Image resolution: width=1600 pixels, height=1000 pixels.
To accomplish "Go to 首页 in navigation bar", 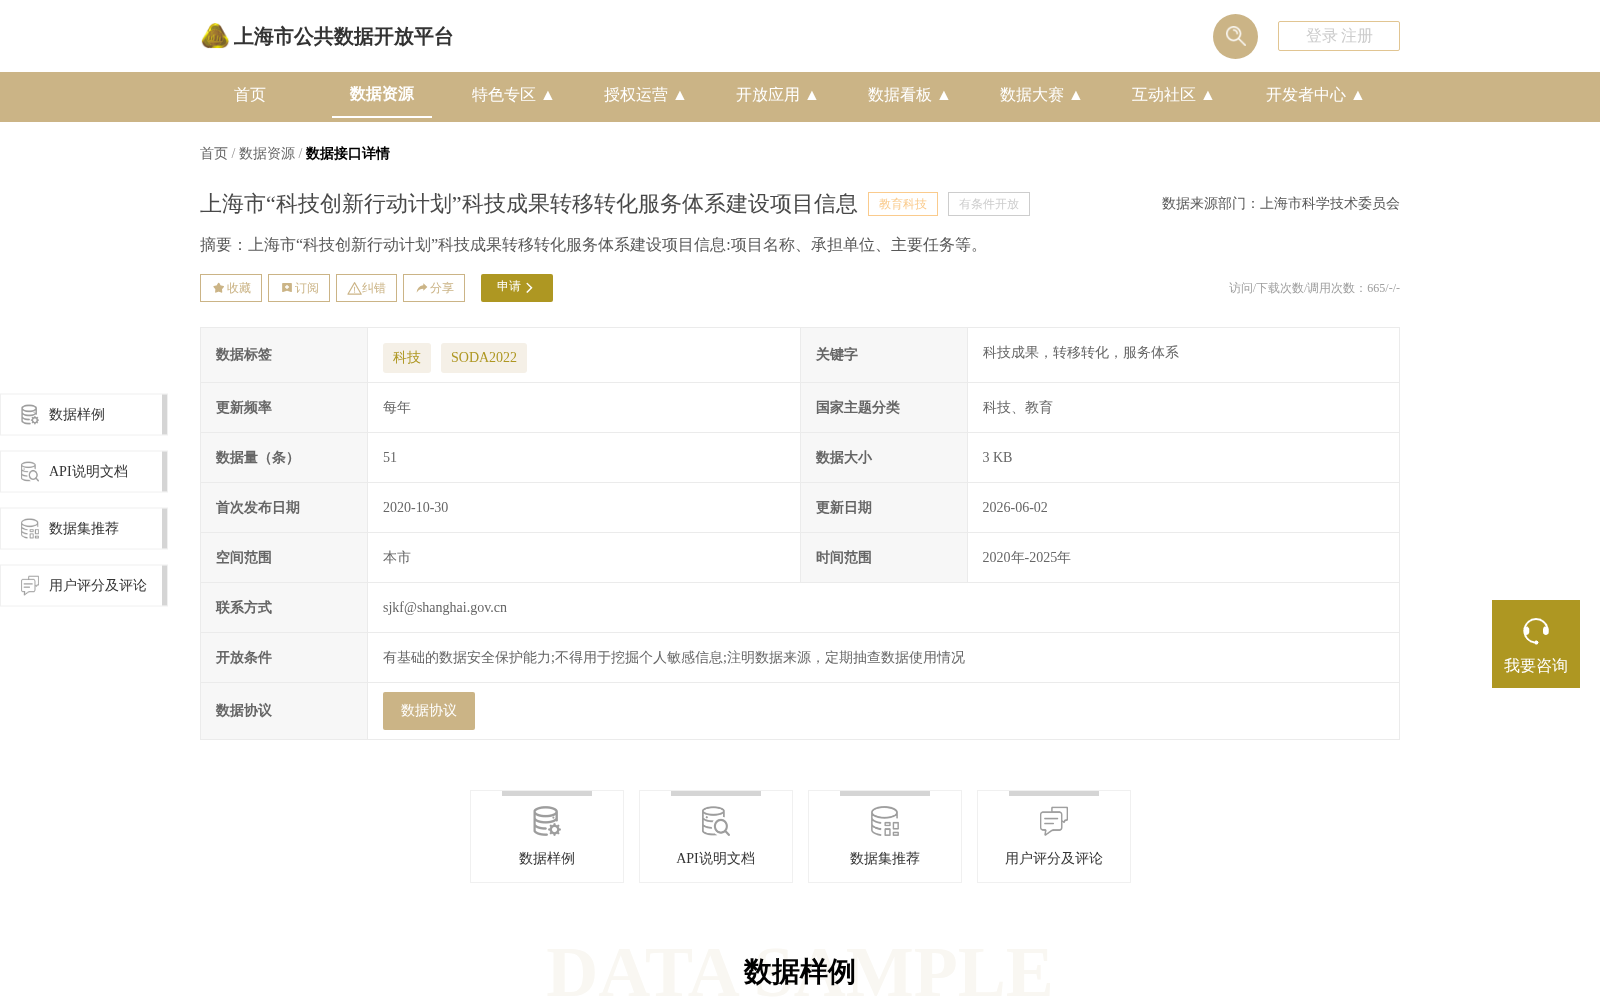I will pyautogui.click(x=250, y=95).
